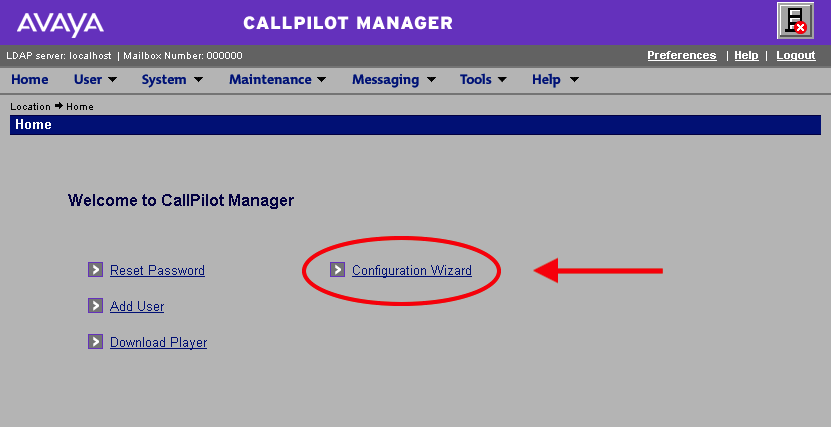Open the Help menu in navigation bar
Viewport: 831px width, 427px height.
click(546, 79)
